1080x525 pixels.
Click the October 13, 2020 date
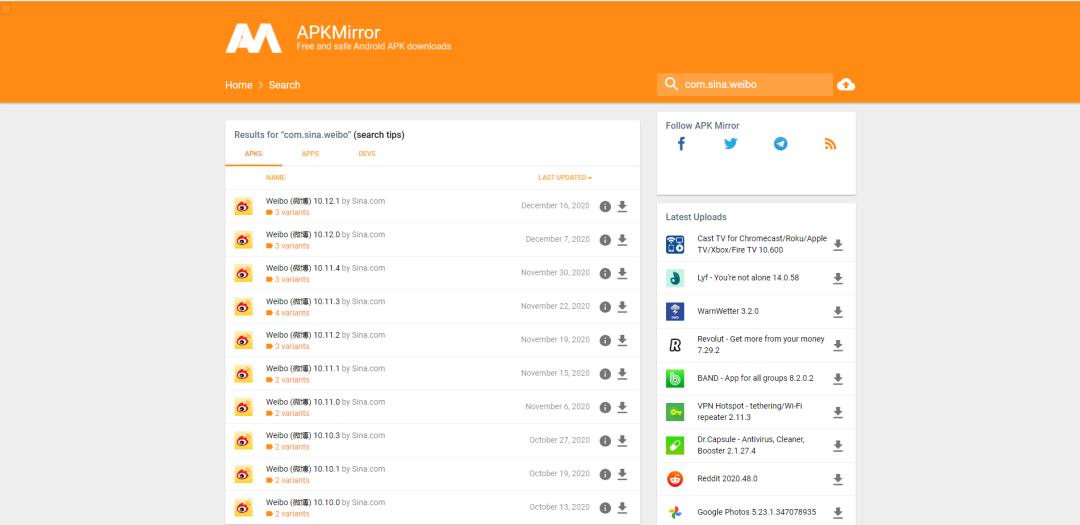click(559, 507)
